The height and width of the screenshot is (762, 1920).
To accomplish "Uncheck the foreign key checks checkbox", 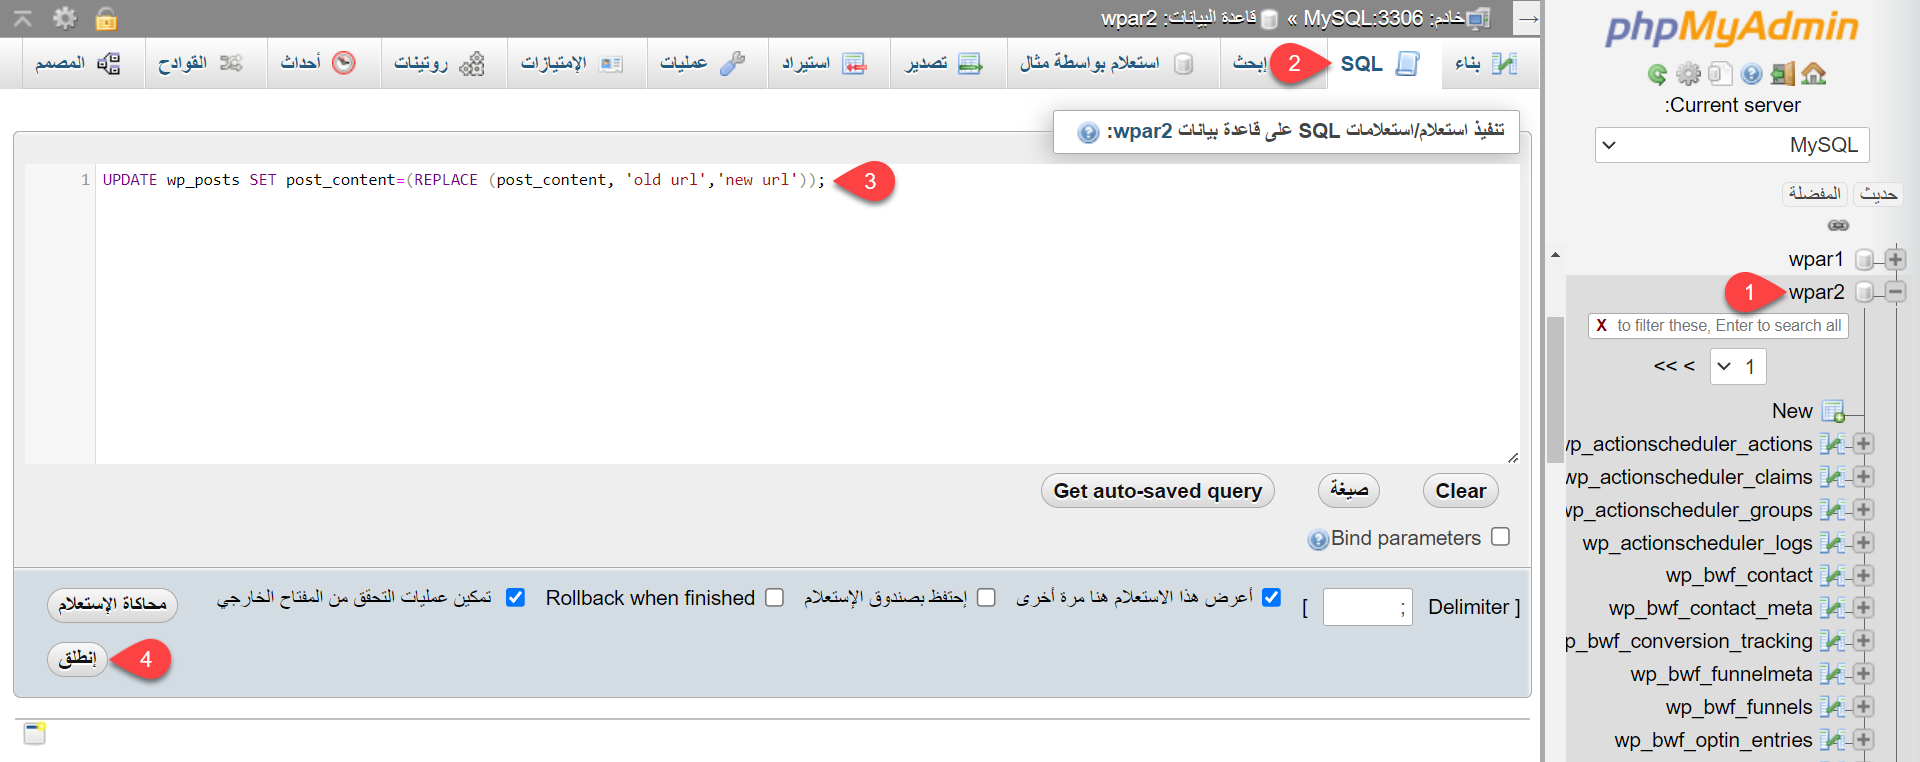I will [515, 597].
